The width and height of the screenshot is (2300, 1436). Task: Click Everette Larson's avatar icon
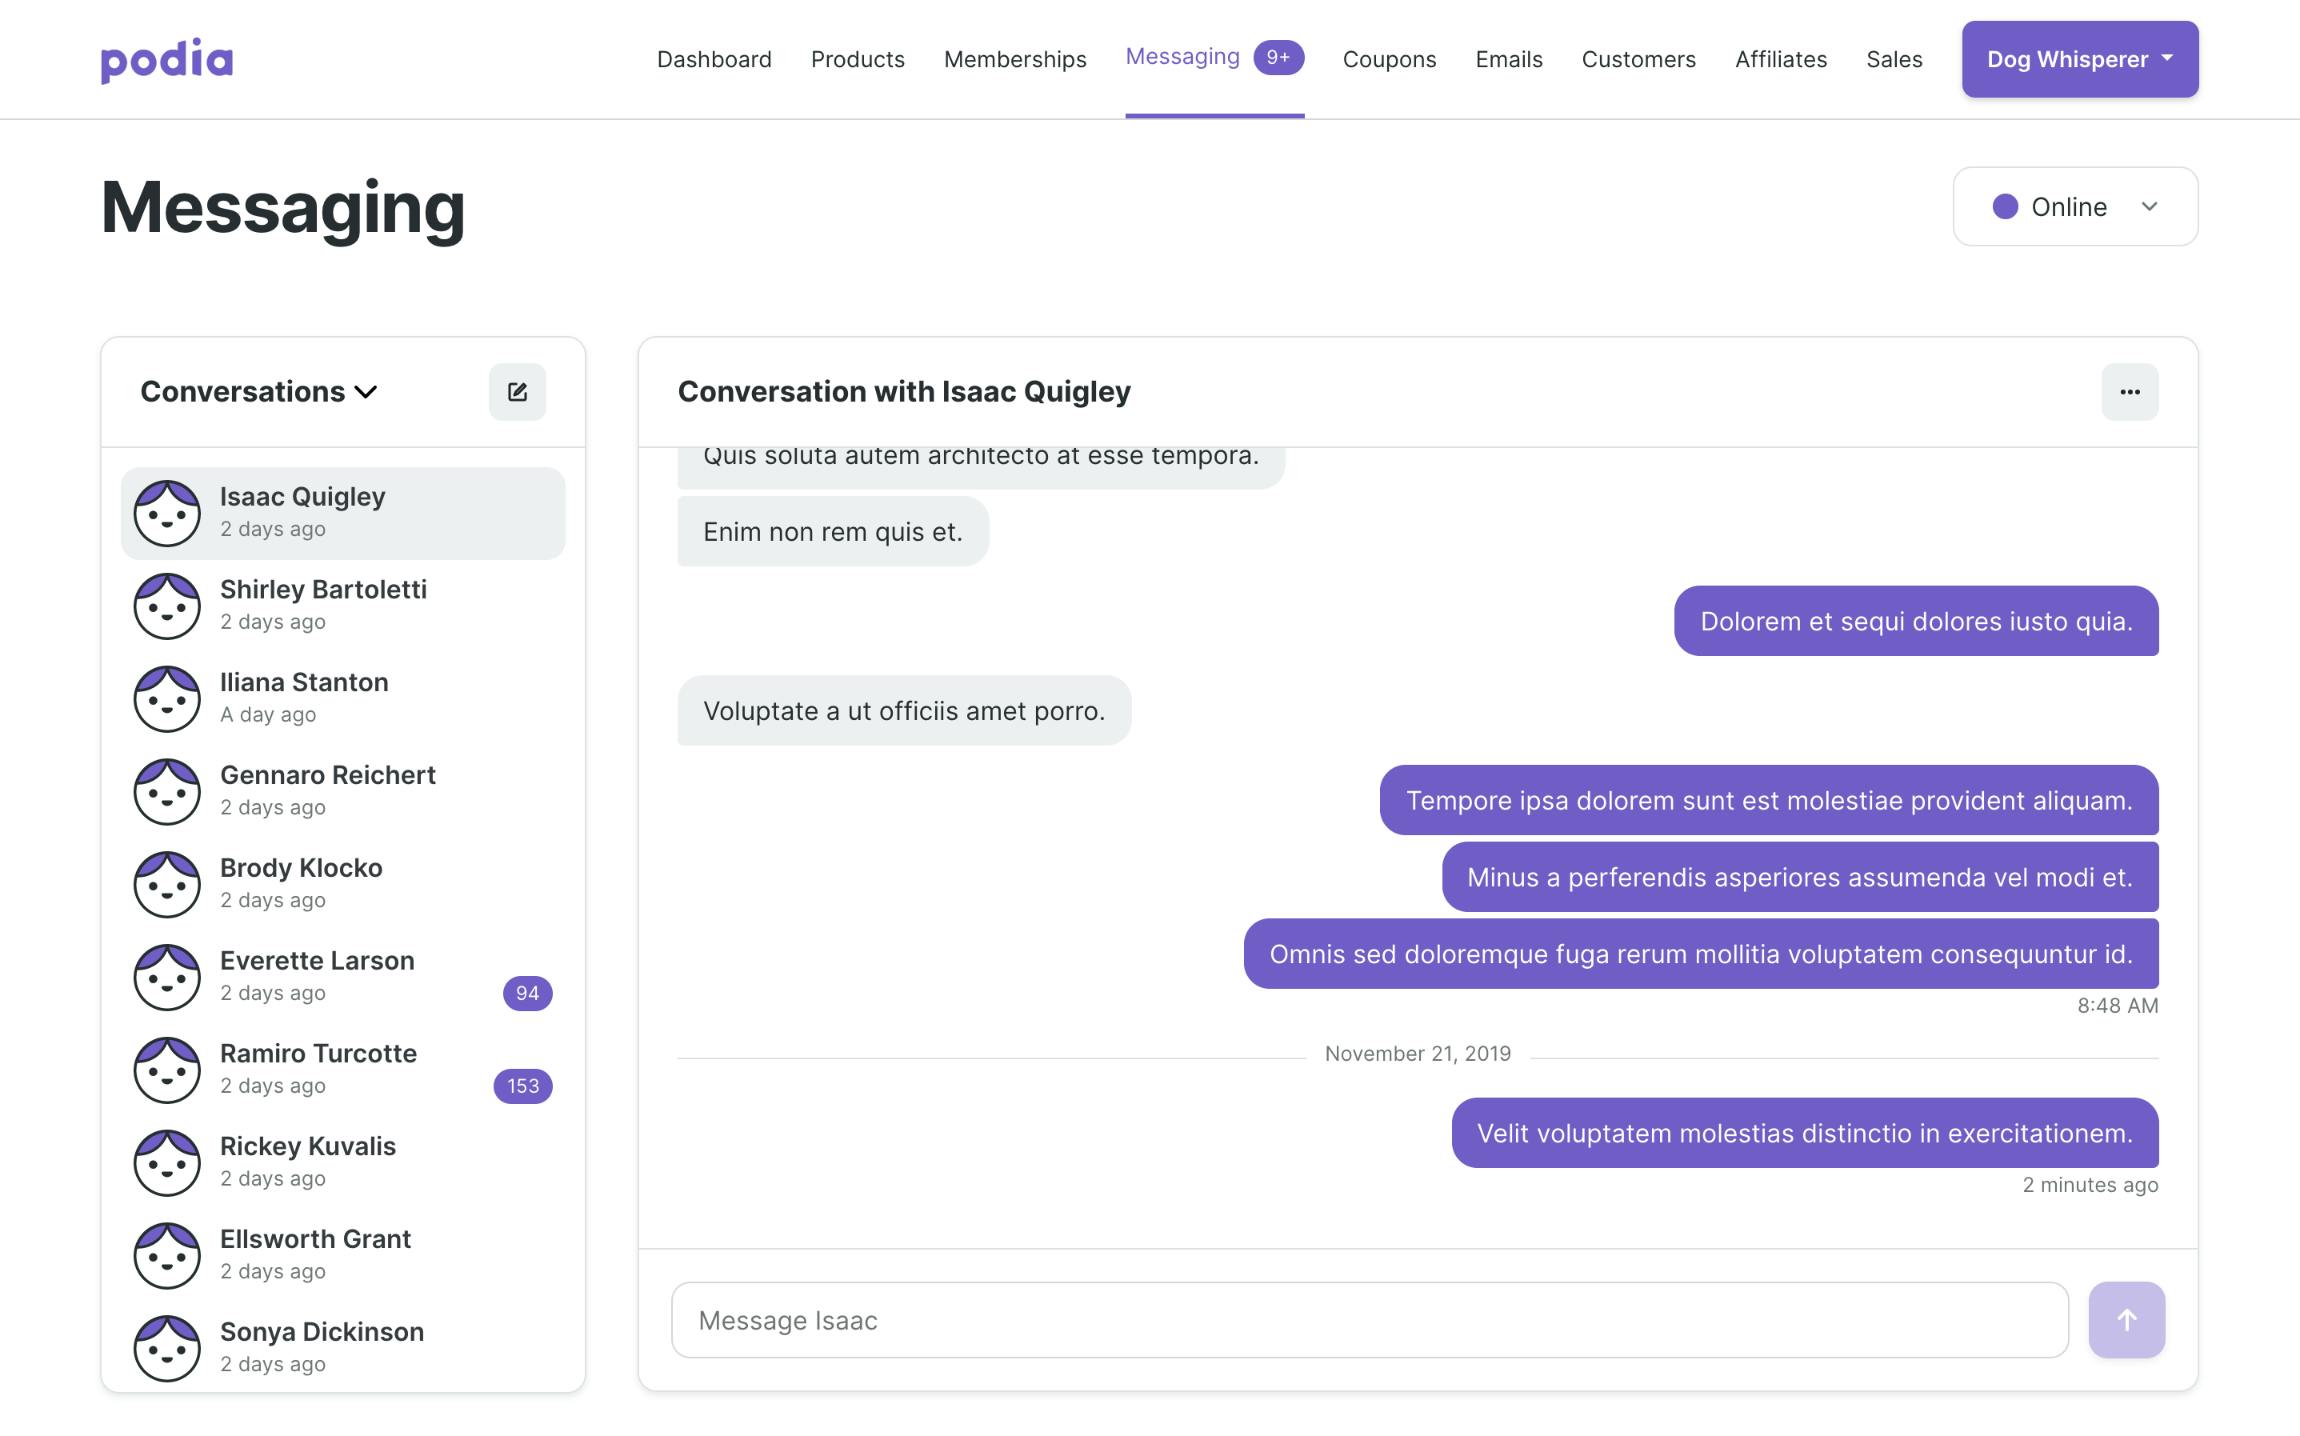[167, 977]
